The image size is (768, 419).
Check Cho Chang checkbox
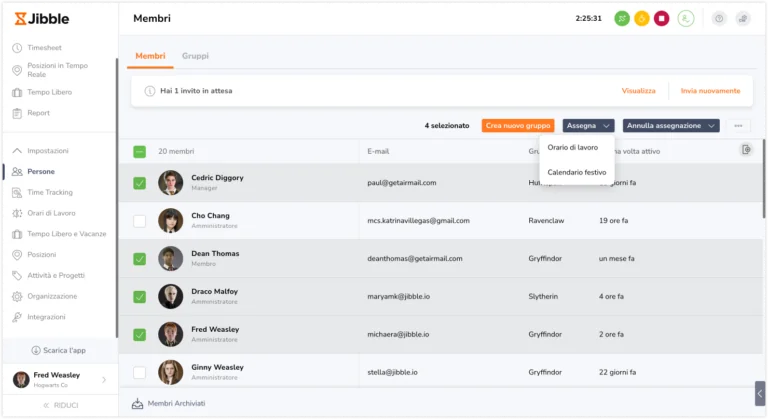click(x=140, y=221)
